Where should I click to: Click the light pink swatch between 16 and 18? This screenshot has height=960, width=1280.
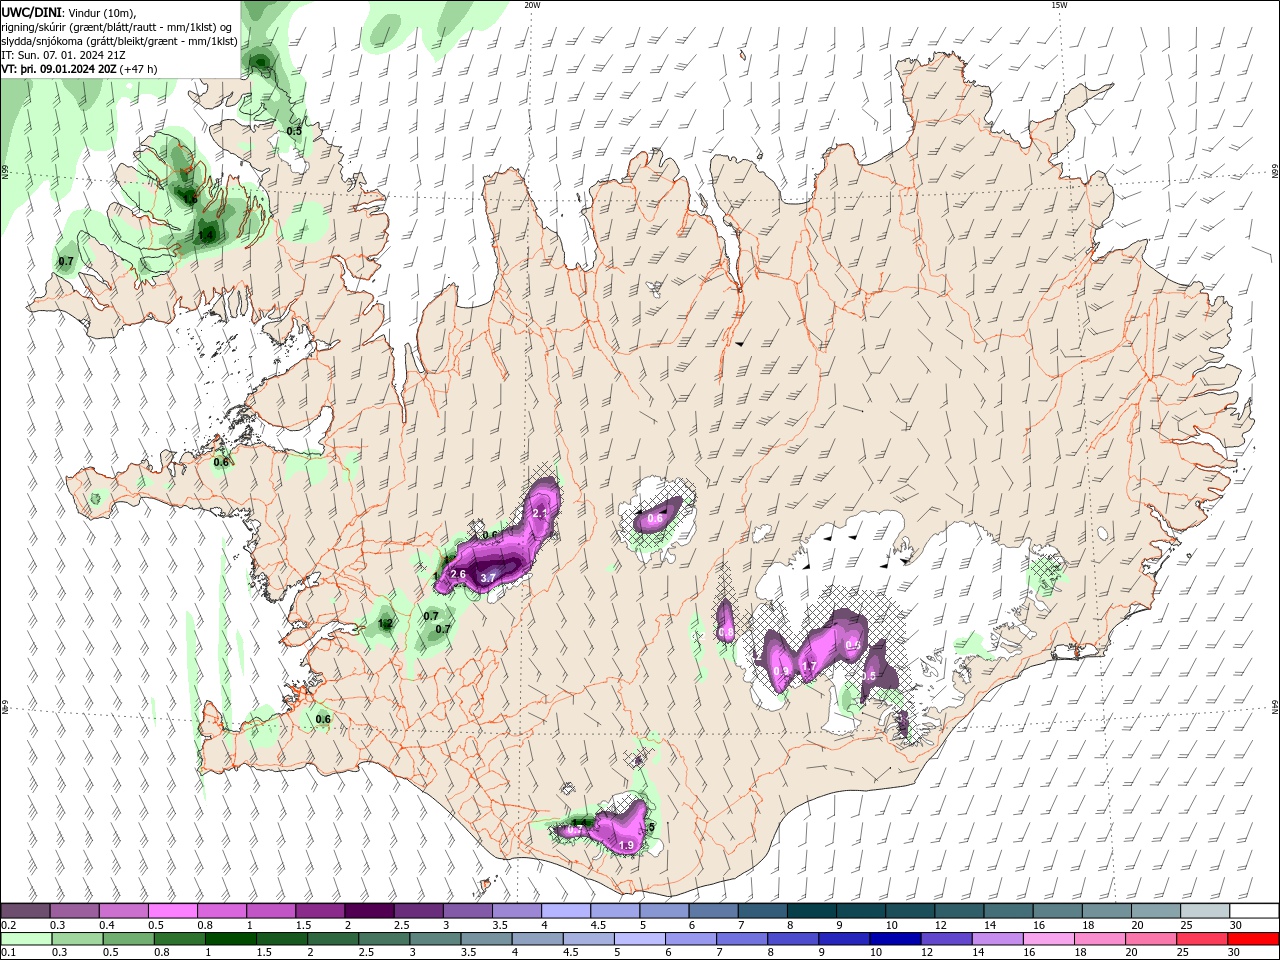1048,939
